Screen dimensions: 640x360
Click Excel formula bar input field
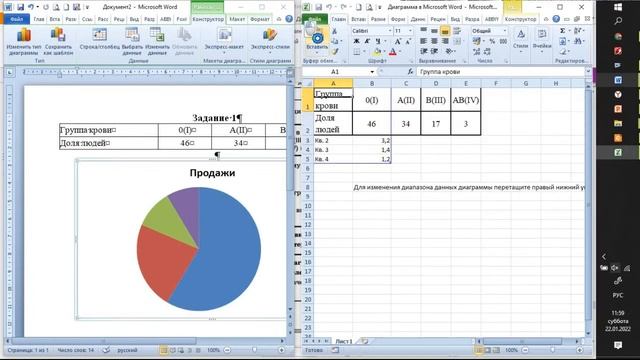coord(500,72)
